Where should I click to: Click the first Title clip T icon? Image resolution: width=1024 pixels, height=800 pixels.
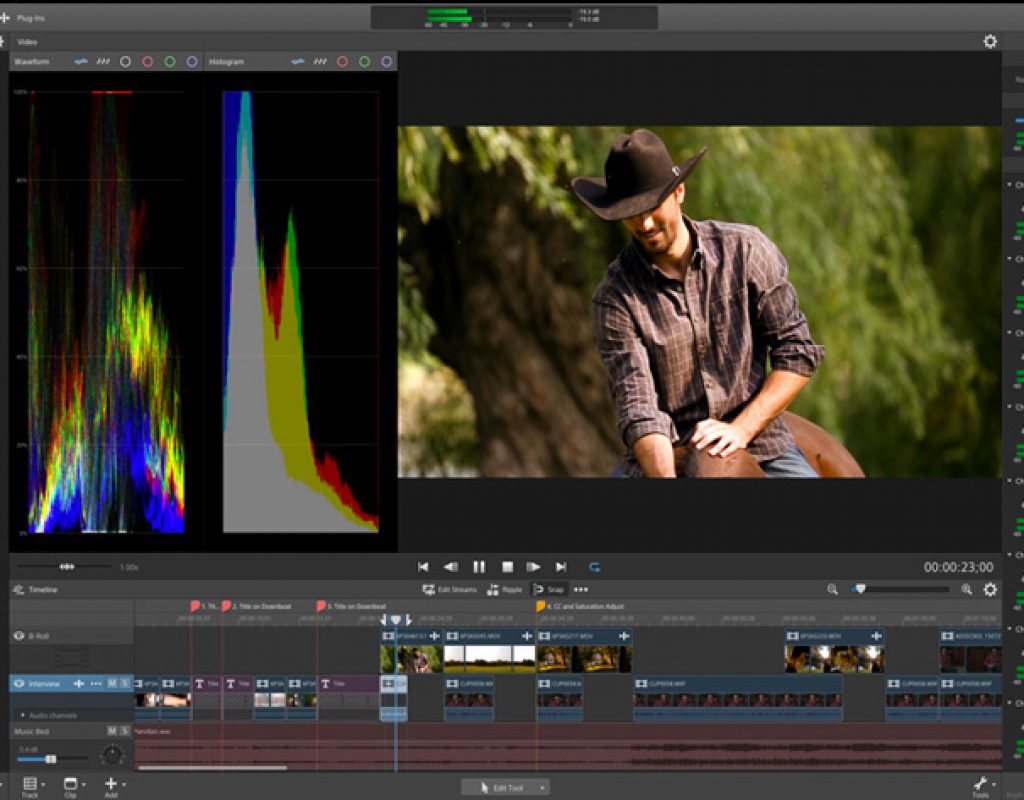click(x=200, y=684)
